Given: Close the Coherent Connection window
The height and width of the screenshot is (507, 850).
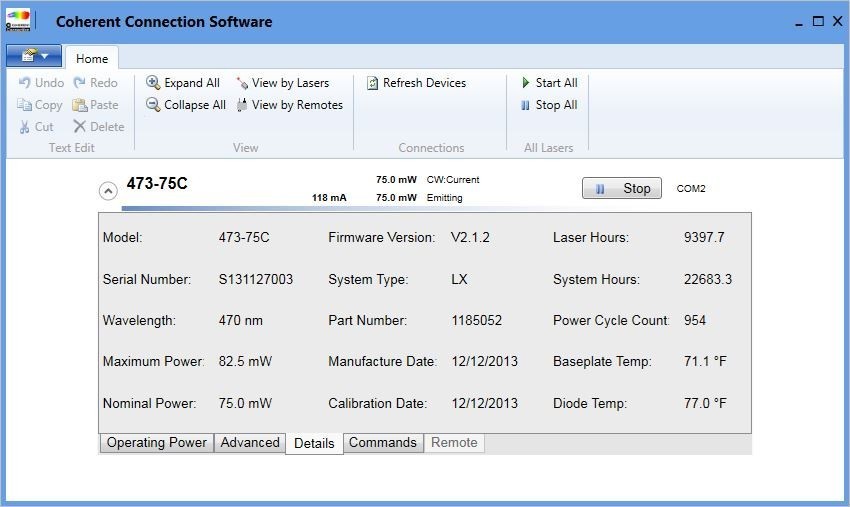Looking at the screenshot, I should [838, 21].
